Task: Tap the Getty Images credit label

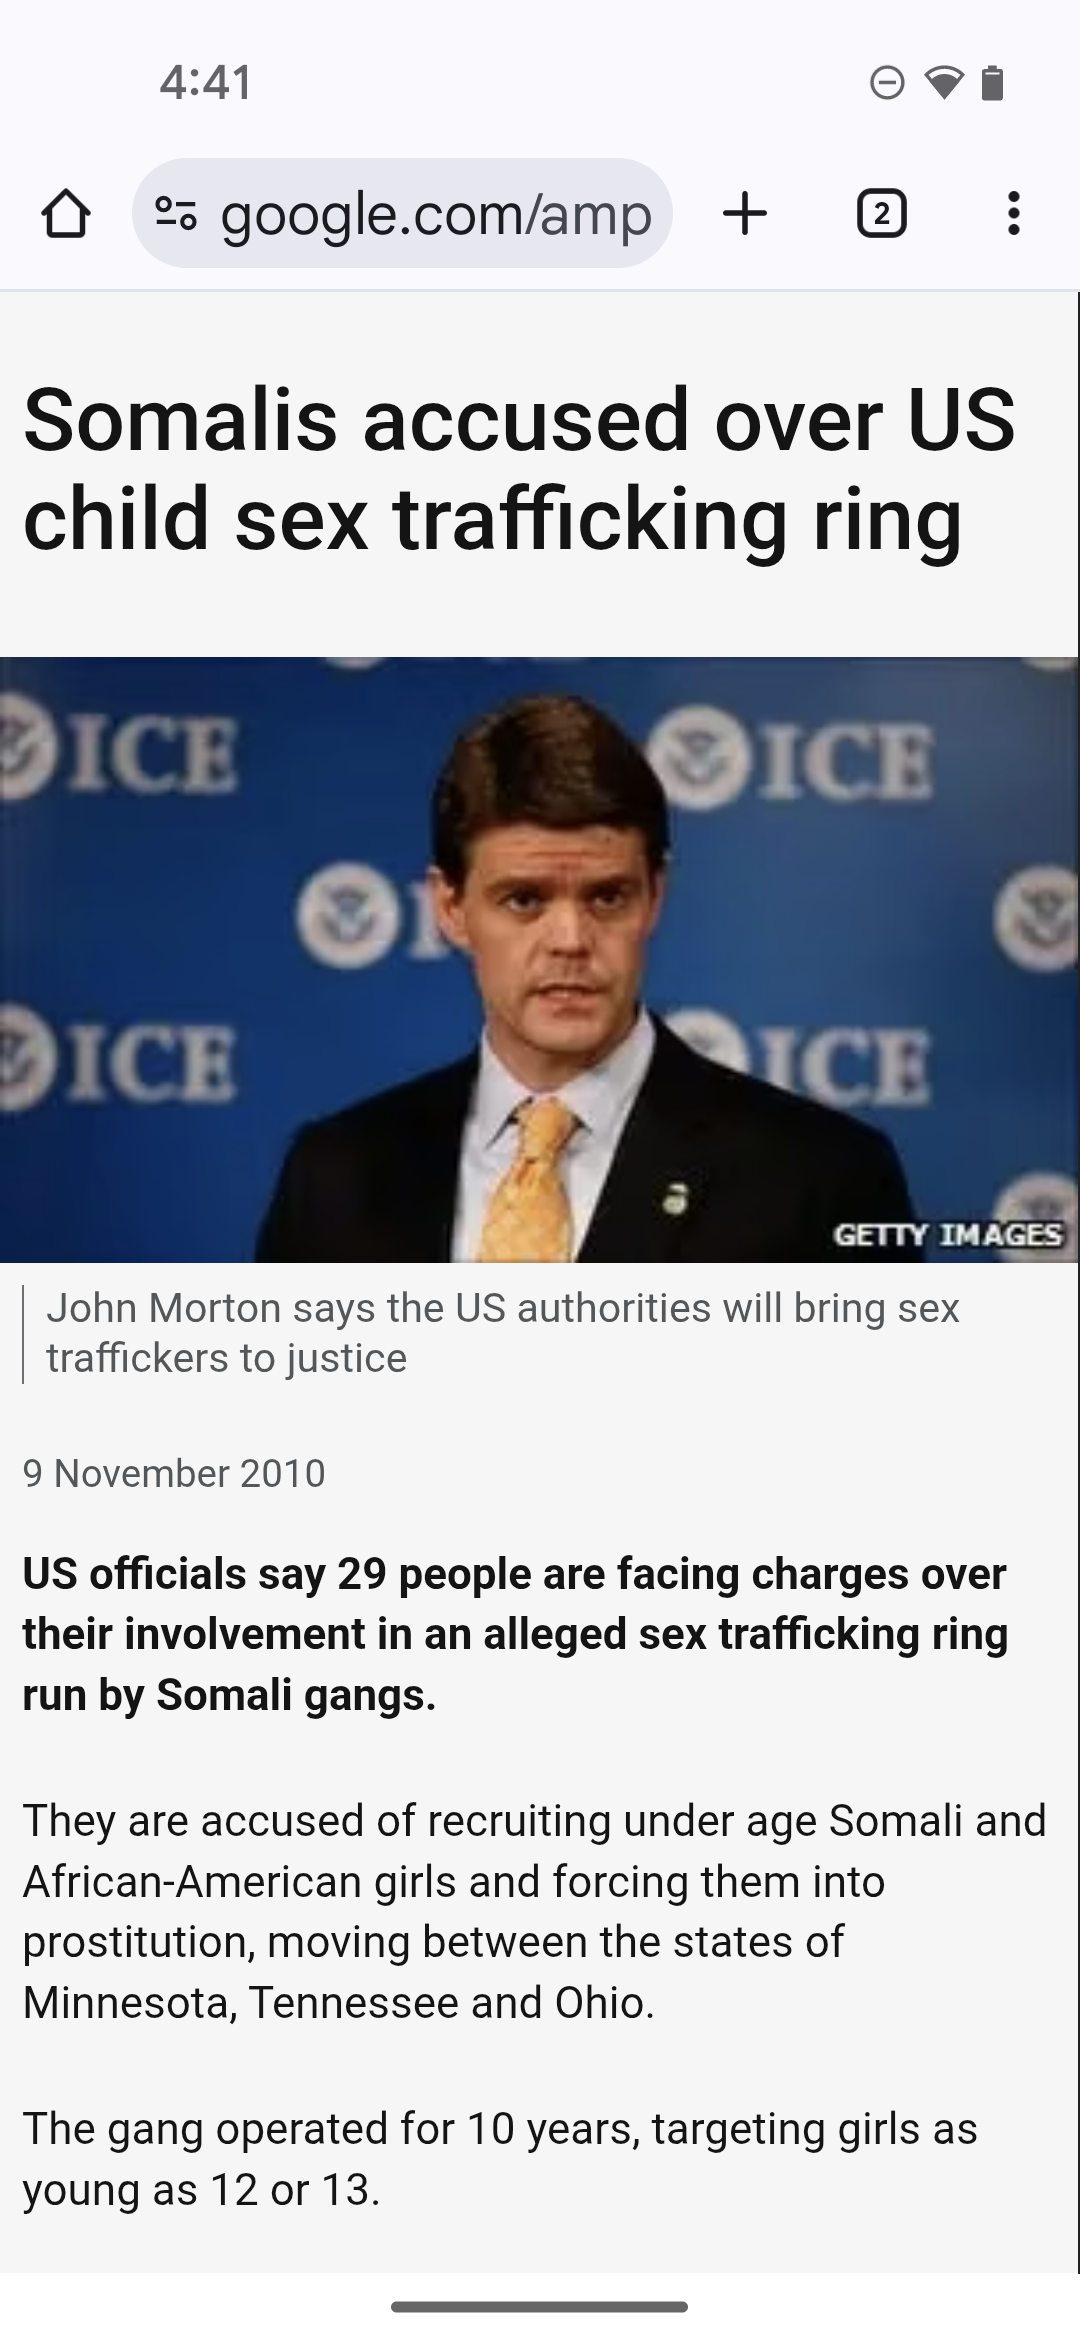Action: pos(948,1235)
